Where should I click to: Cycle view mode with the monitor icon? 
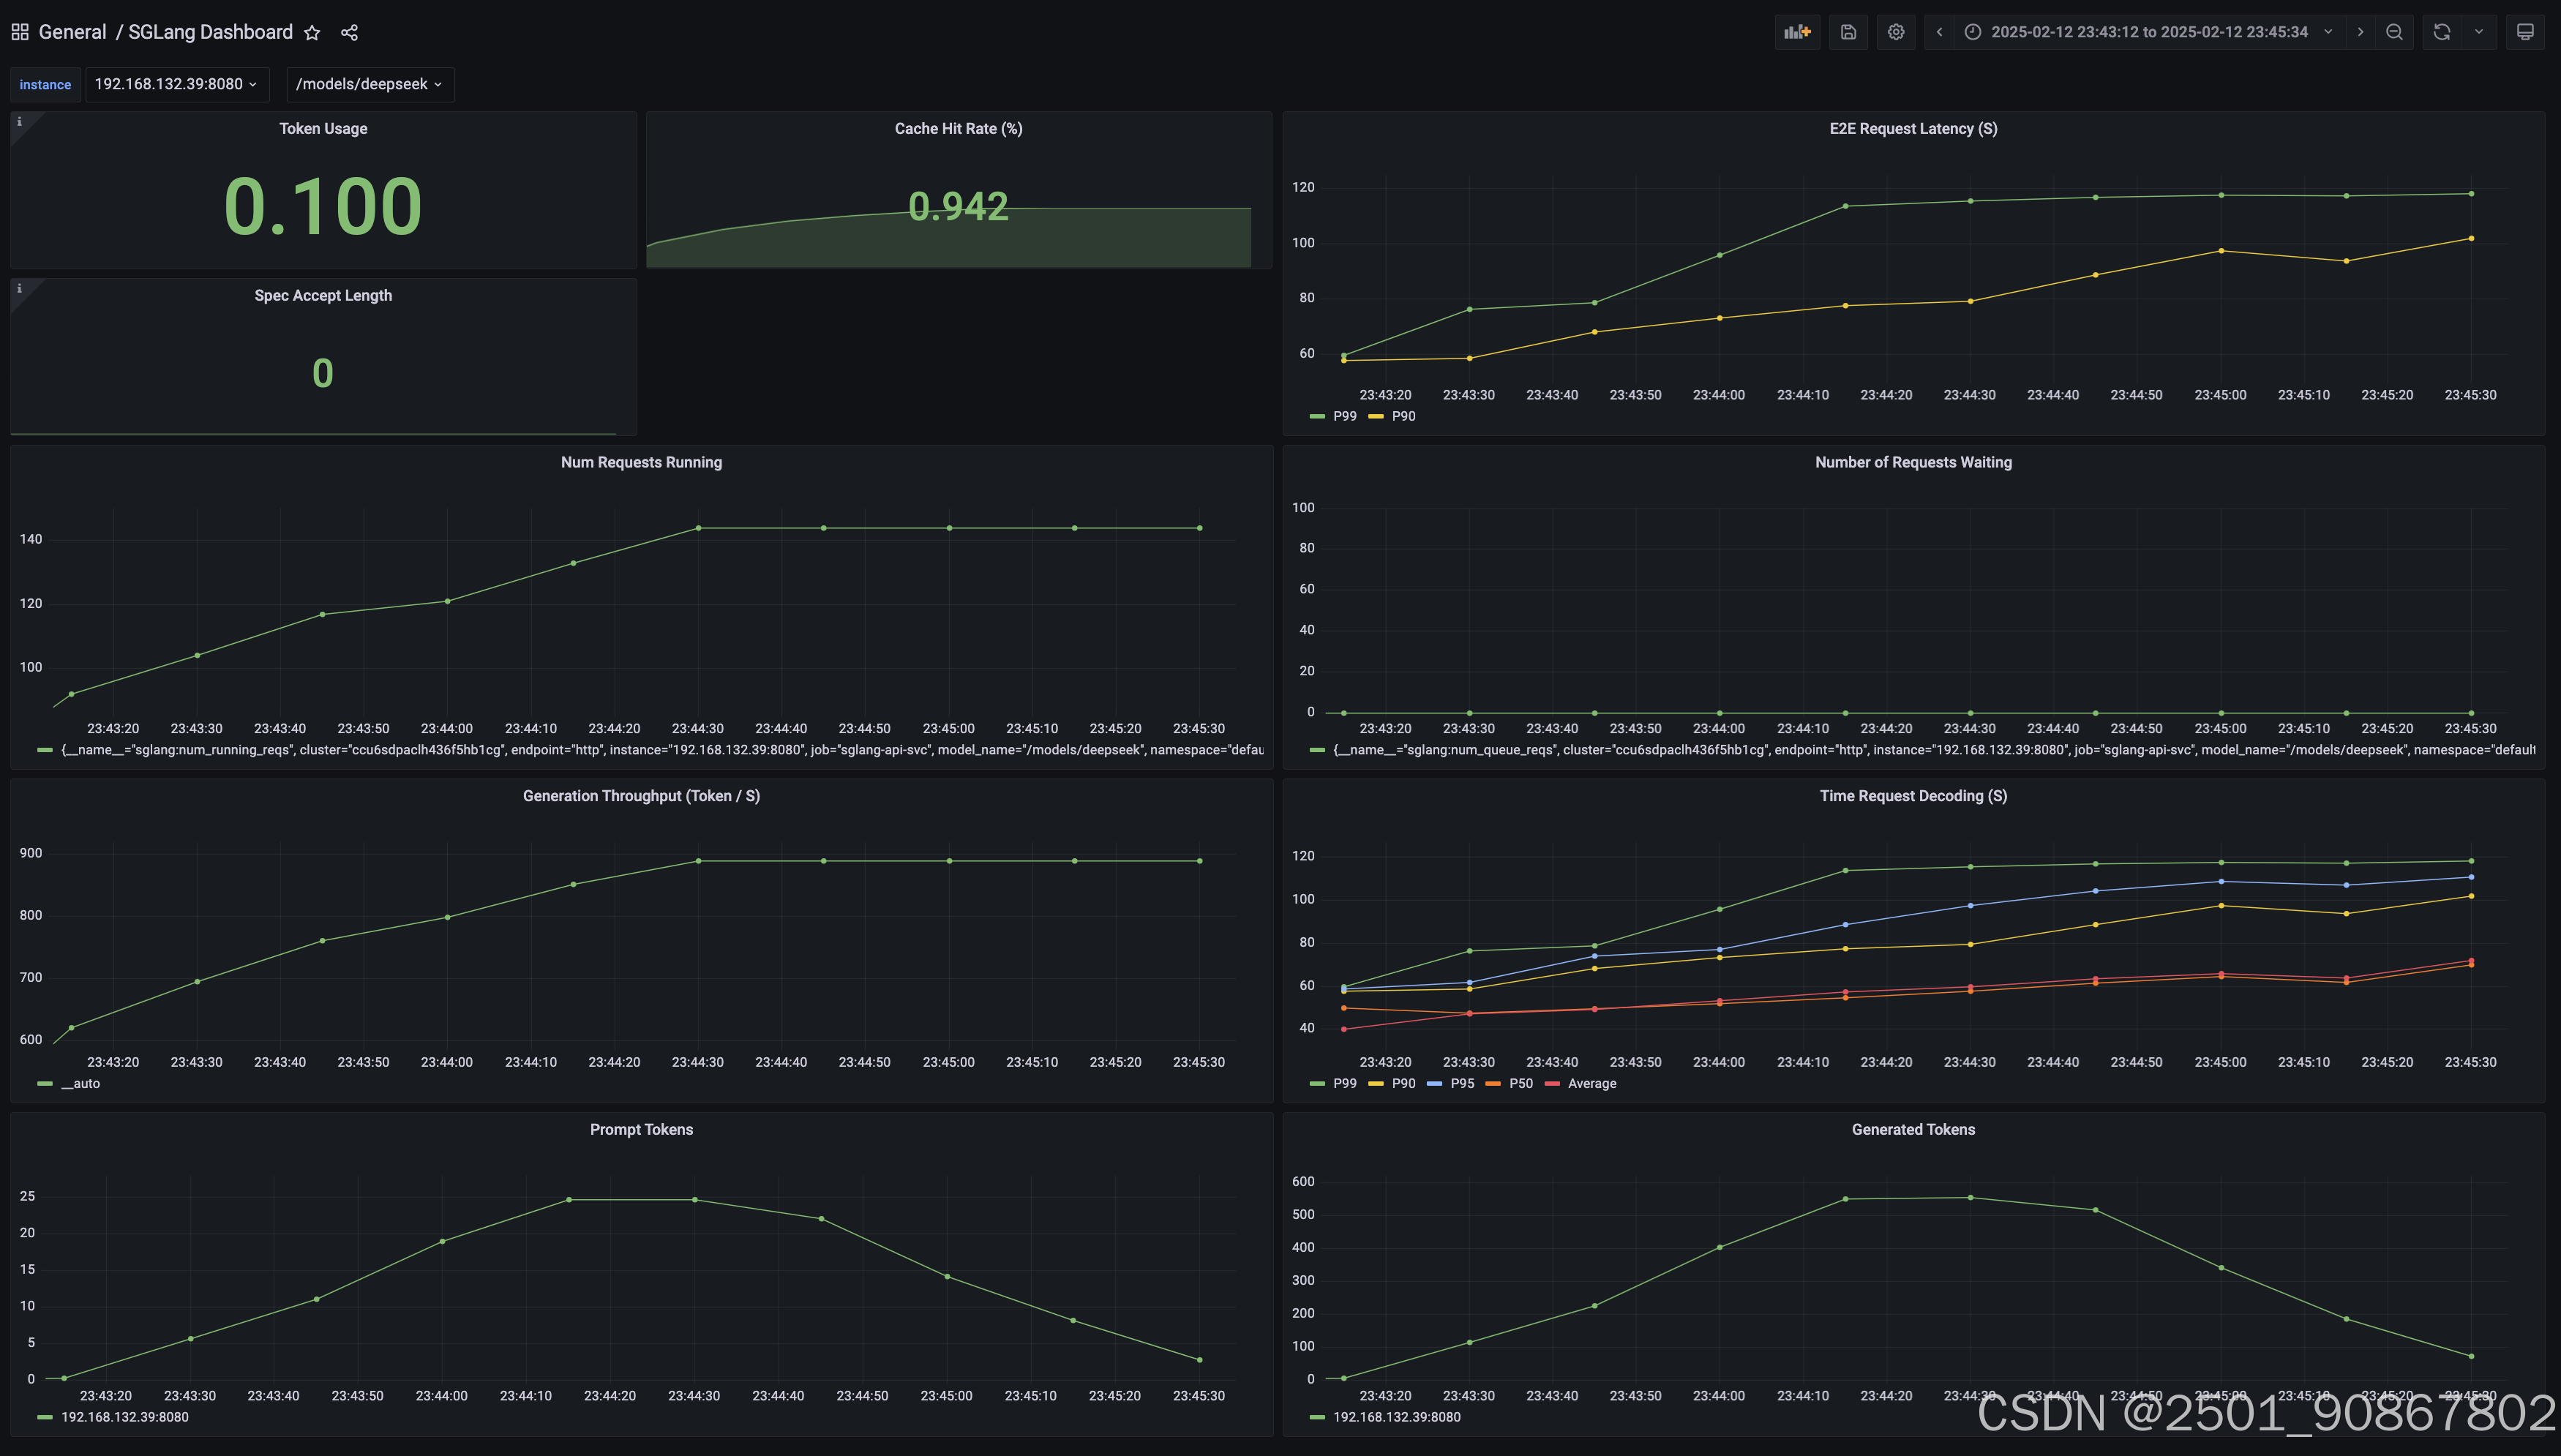pos(2525,32)
